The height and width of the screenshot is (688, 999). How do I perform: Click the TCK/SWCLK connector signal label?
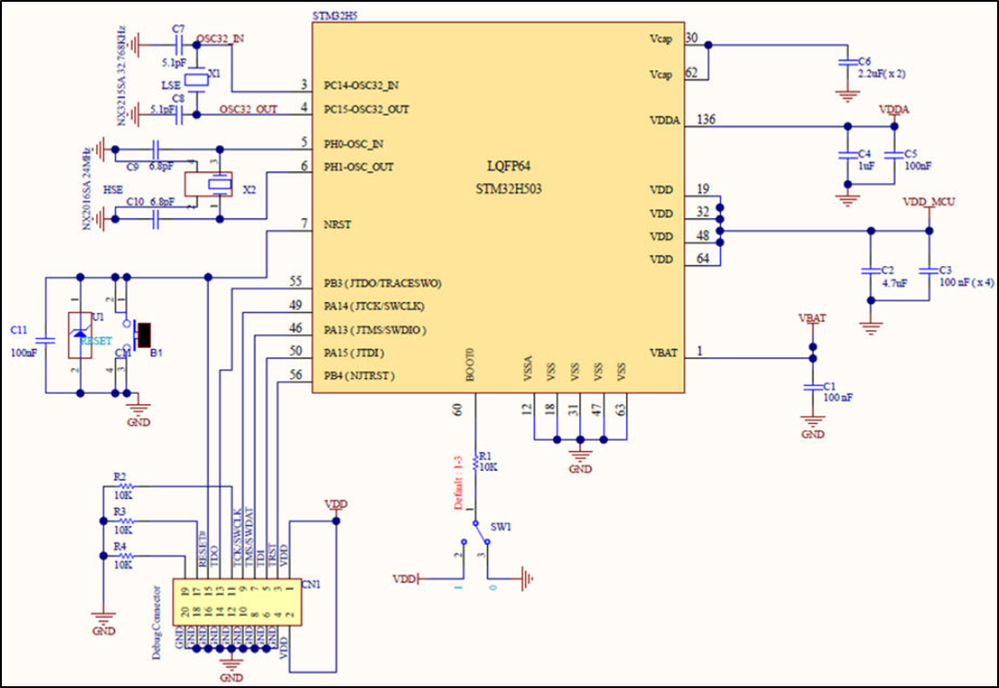(x=237, y=538)
